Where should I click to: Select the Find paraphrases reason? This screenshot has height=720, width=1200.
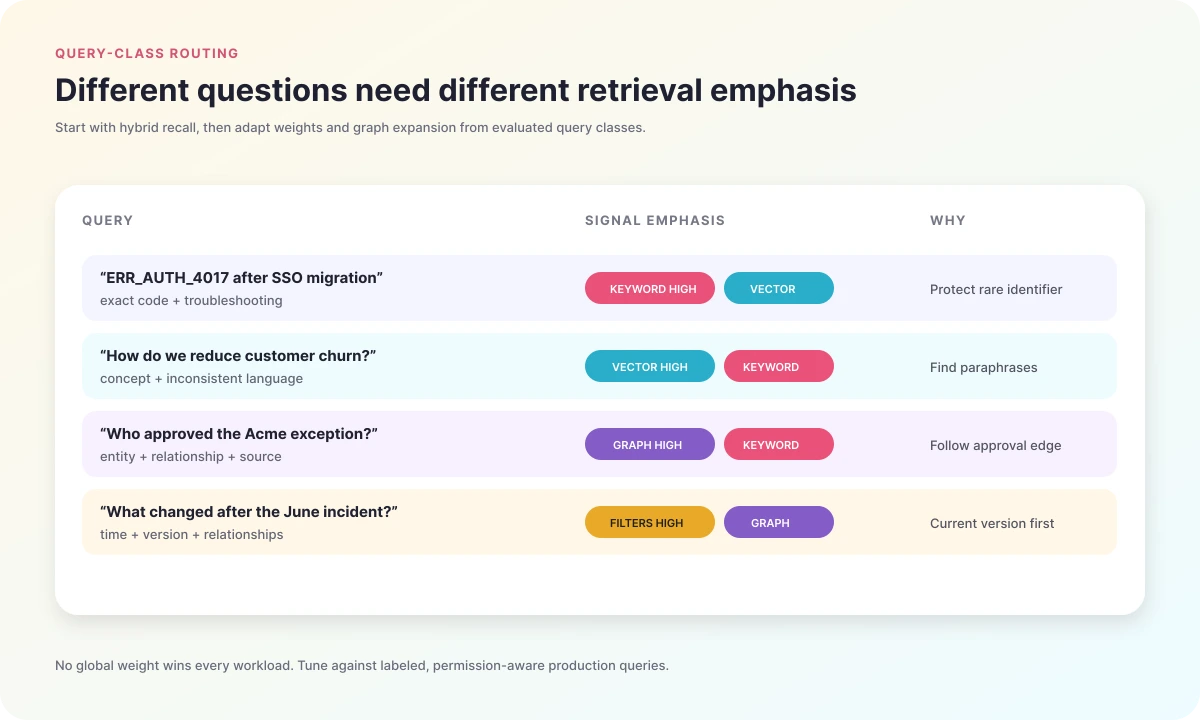tap(984, 367)
